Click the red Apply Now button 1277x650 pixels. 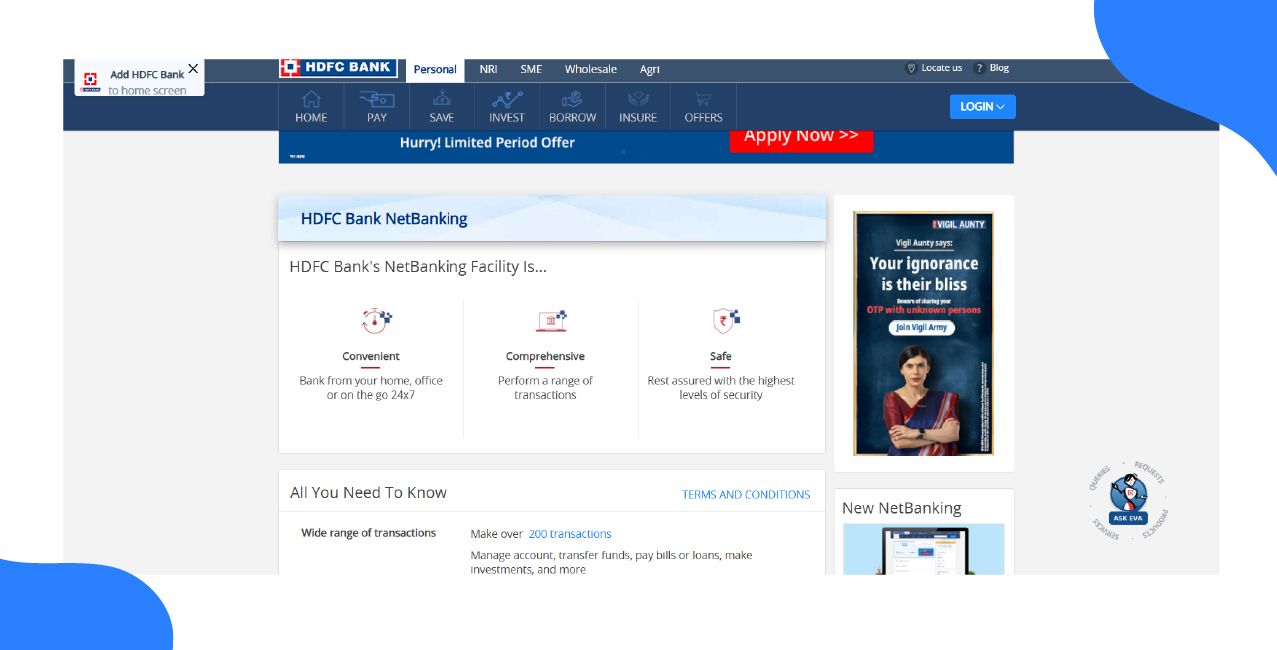[x=800, y=140]
